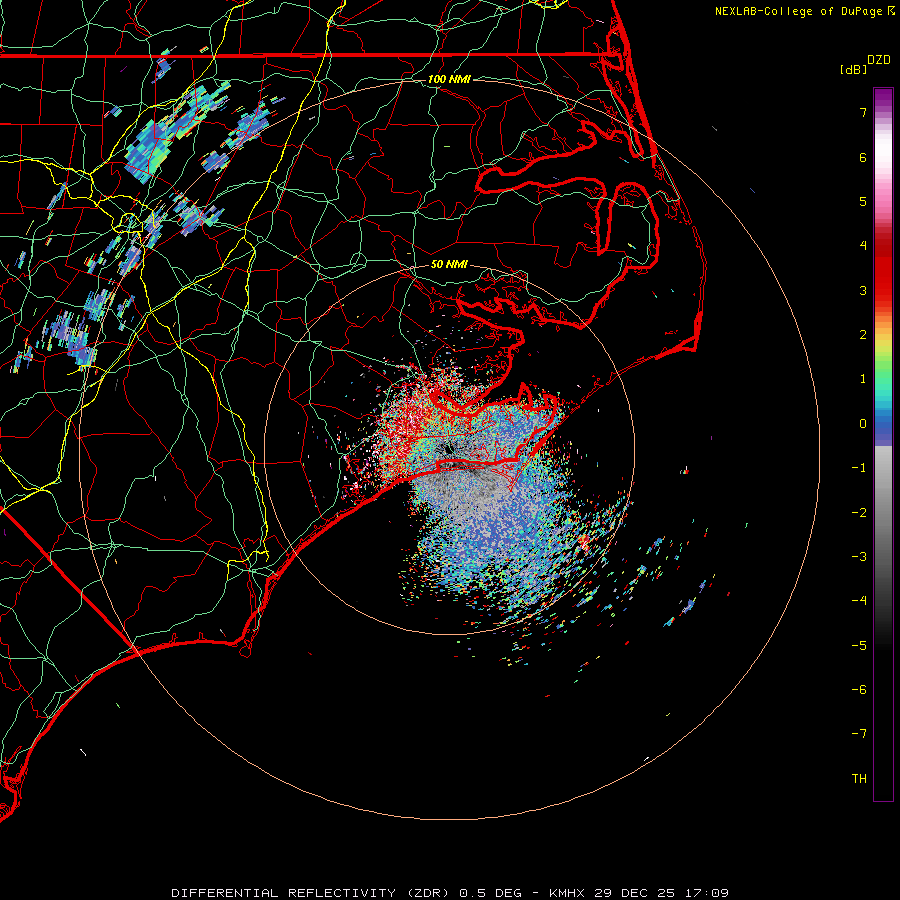Click the dark radar site center
Screen dimensions: 900x900
click(x=449, y=449)
